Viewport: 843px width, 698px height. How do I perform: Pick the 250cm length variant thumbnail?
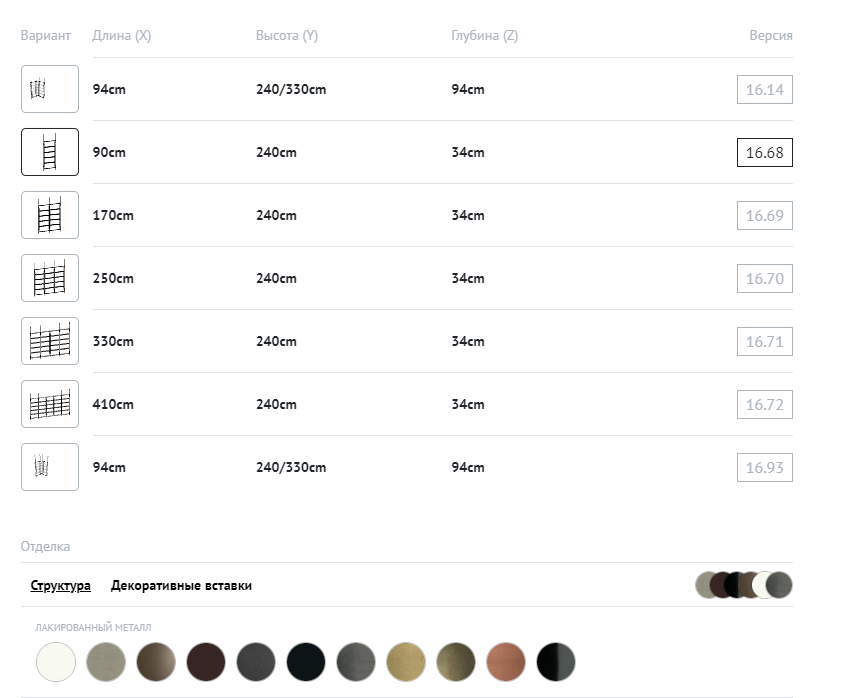[x=50, y=278]
